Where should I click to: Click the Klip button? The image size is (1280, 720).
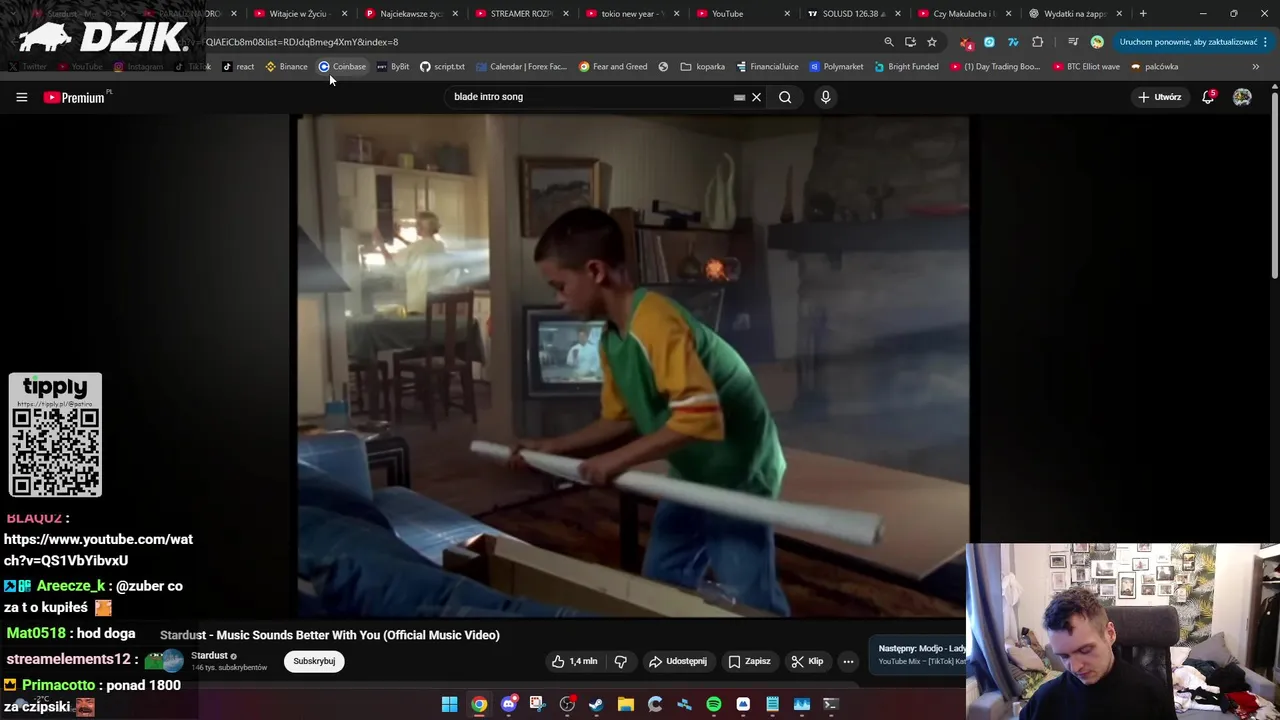[807, 661]
